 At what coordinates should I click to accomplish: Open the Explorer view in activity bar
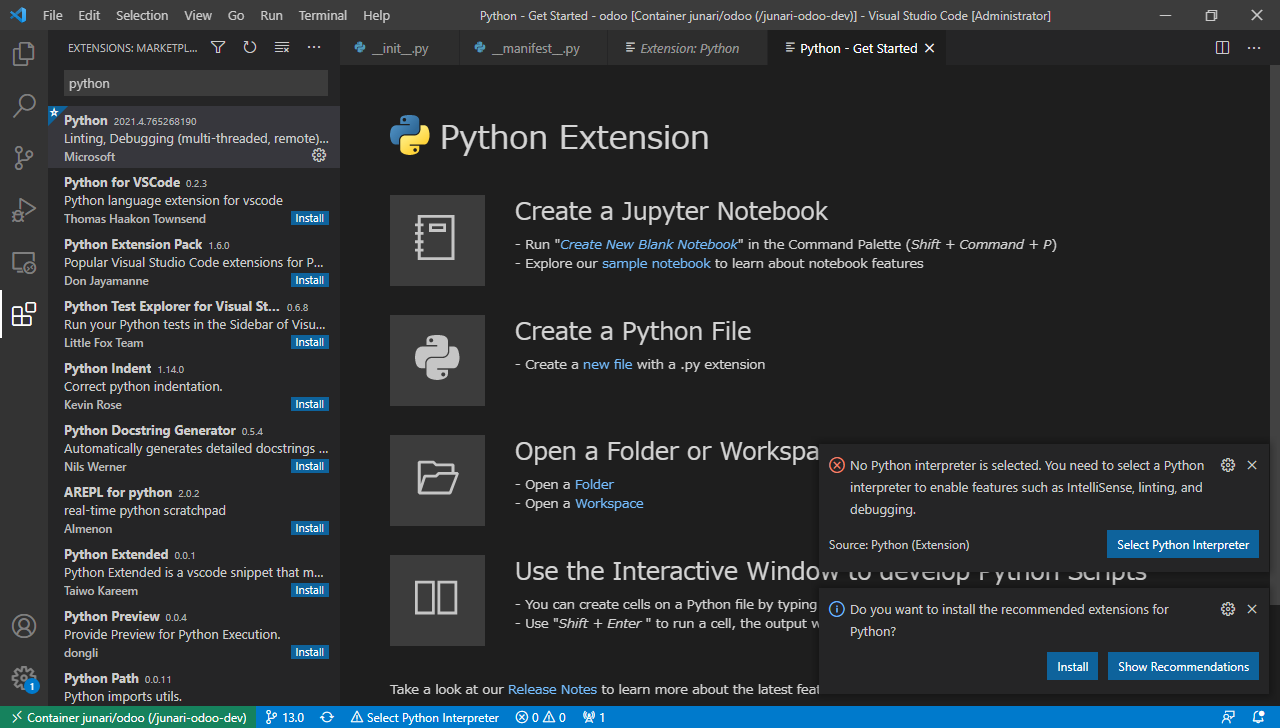(x=24, y=54)
